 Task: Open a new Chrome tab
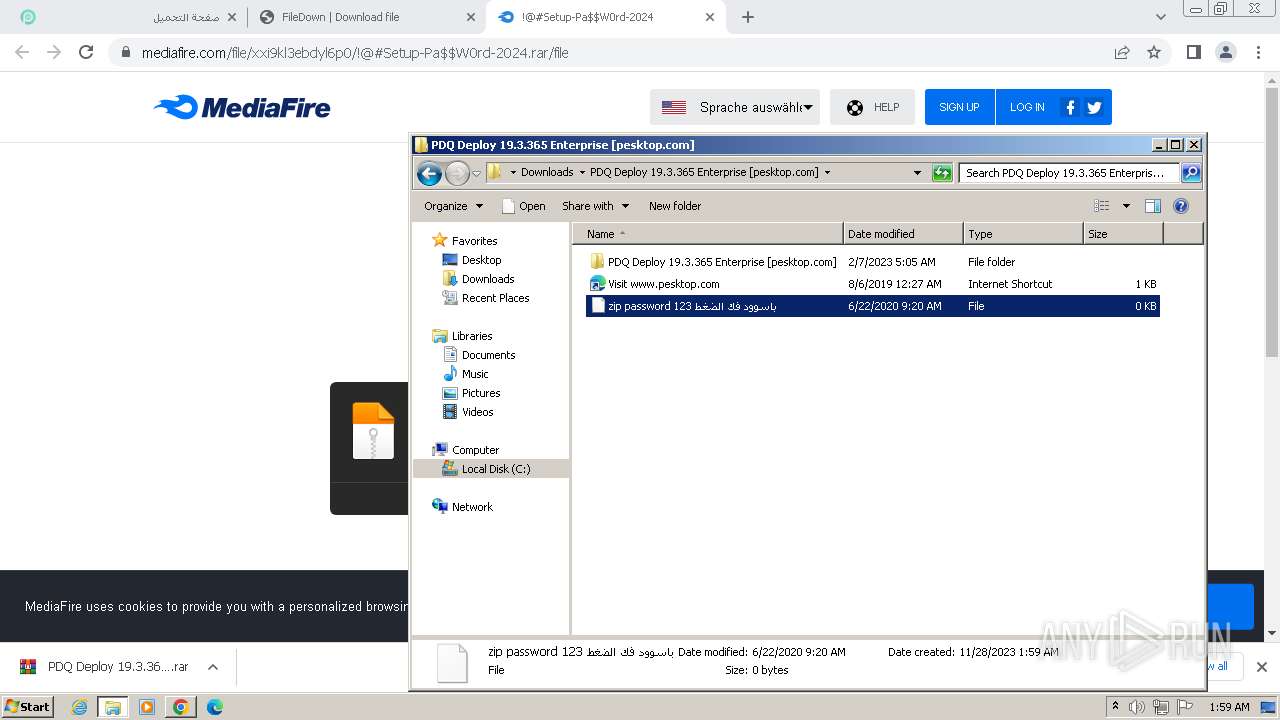(x=748, y=17)
